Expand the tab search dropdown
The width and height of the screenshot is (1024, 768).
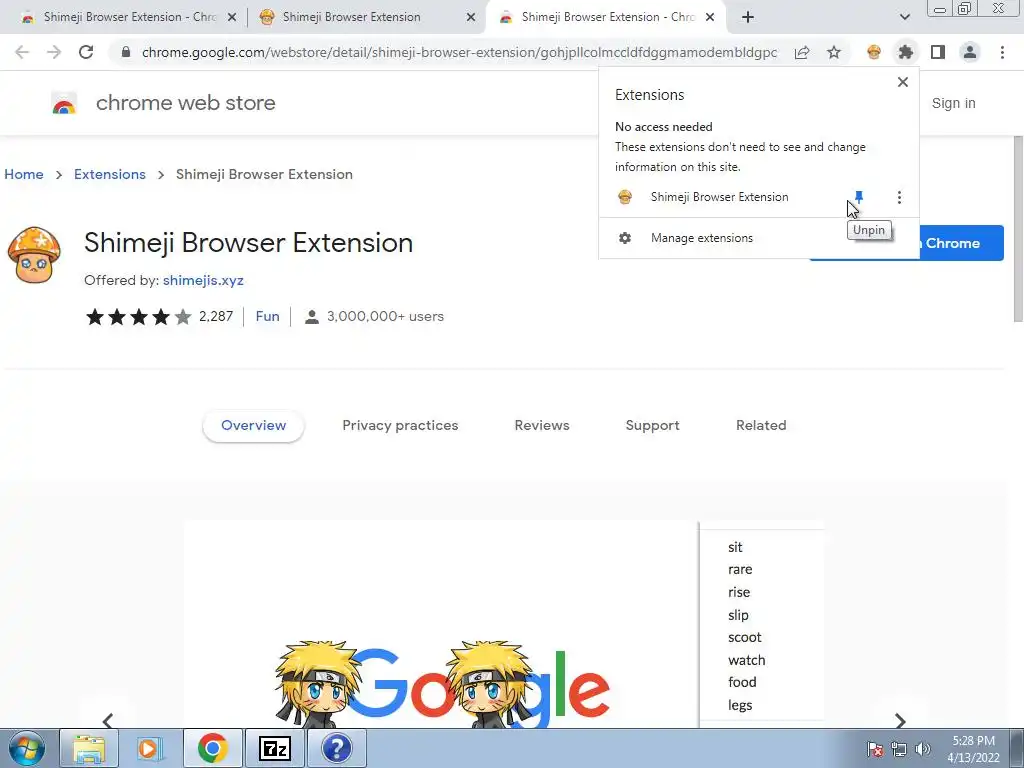[x=904, y=17]
